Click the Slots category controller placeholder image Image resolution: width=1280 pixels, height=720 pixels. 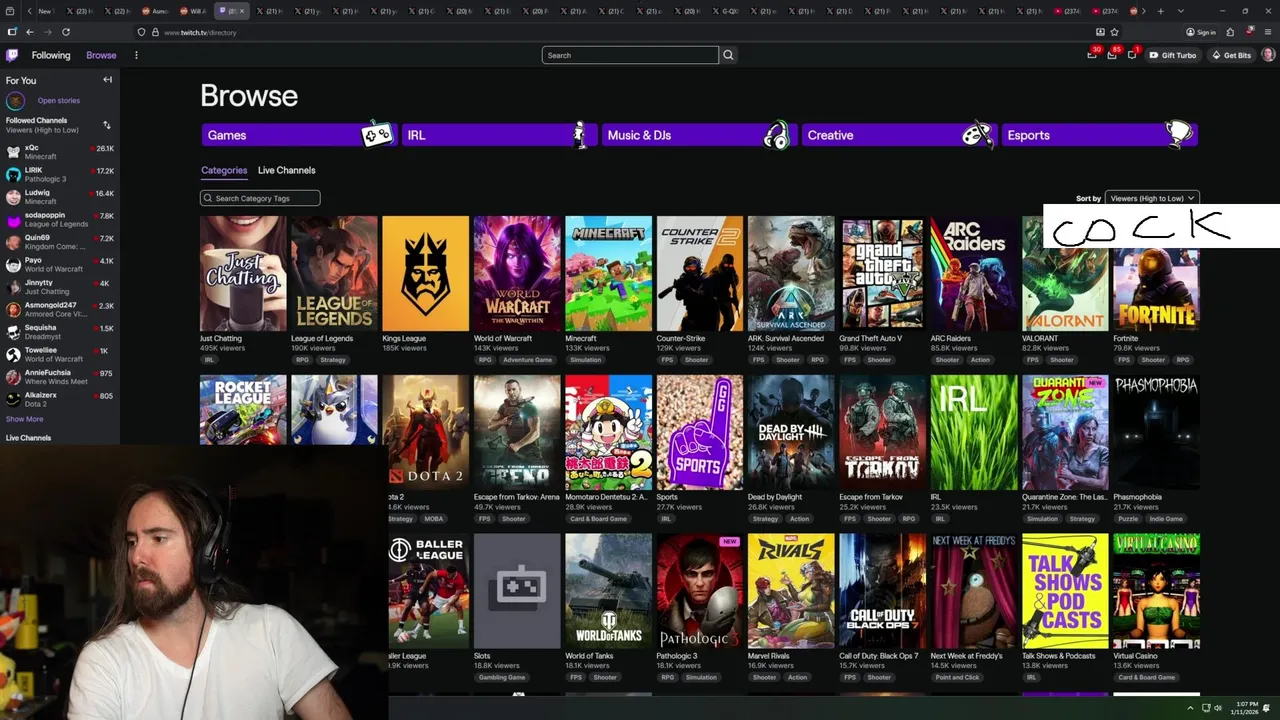click(517, 590)
